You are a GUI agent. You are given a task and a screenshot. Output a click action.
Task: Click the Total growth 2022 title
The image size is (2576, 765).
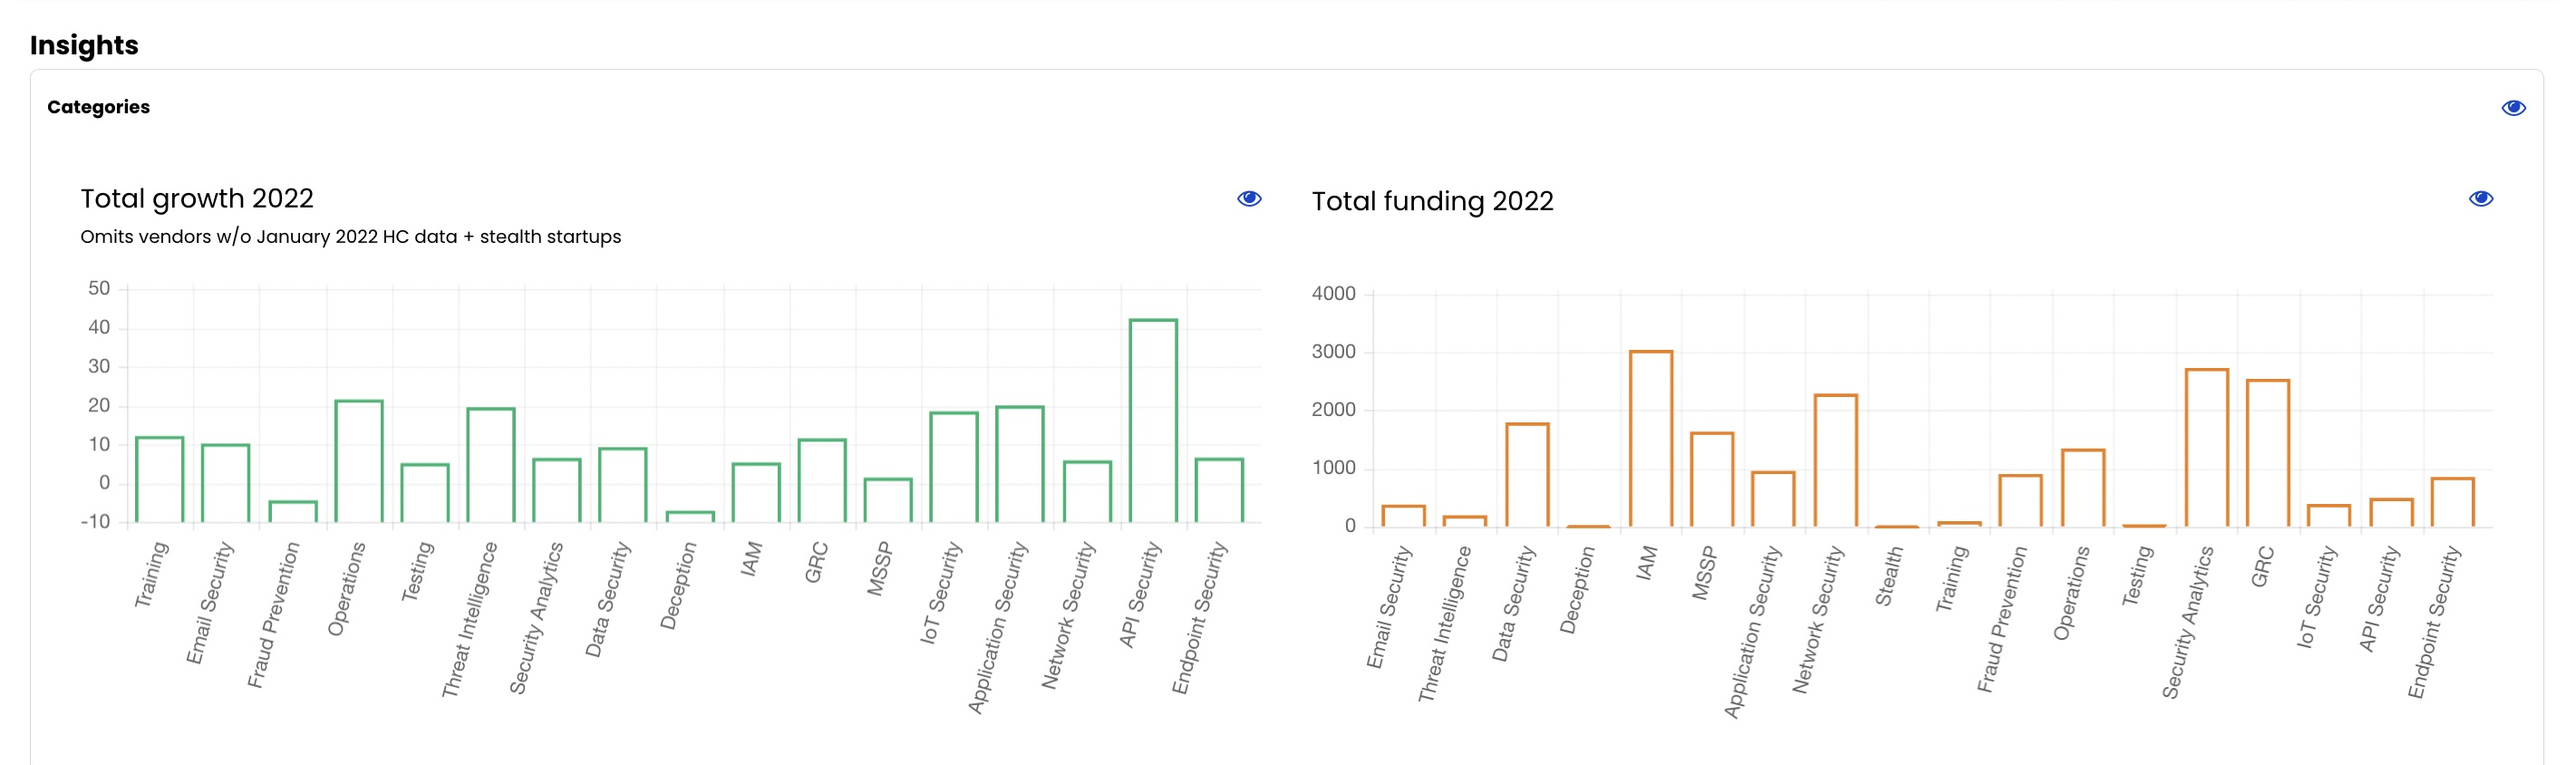point(197,198)
